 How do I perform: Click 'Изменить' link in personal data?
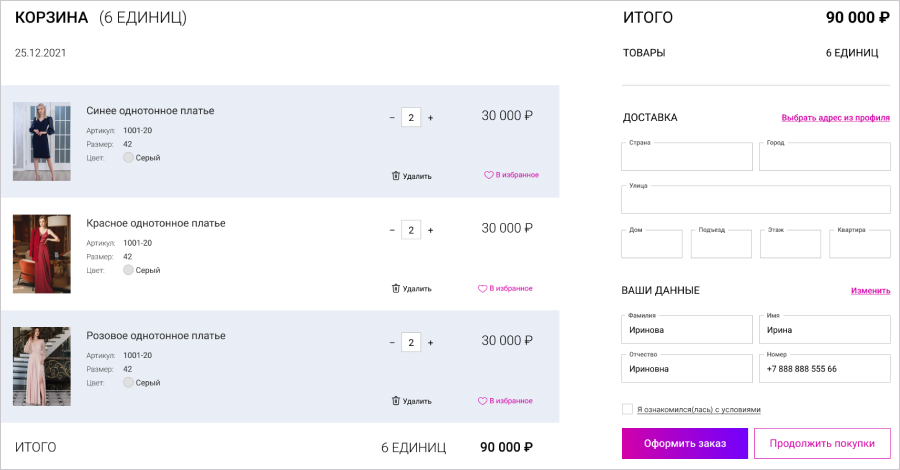point(870,291)
